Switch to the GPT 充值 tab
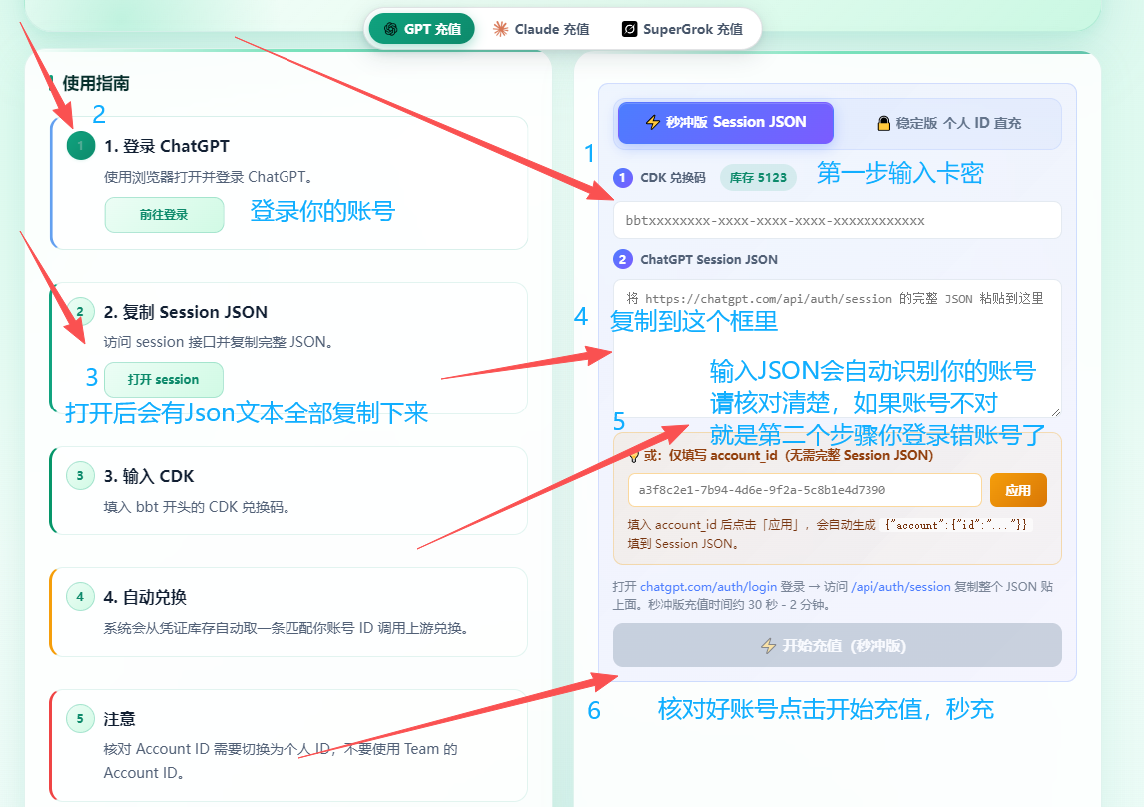Screen dimensions: 1144x807 pos(422,29)
